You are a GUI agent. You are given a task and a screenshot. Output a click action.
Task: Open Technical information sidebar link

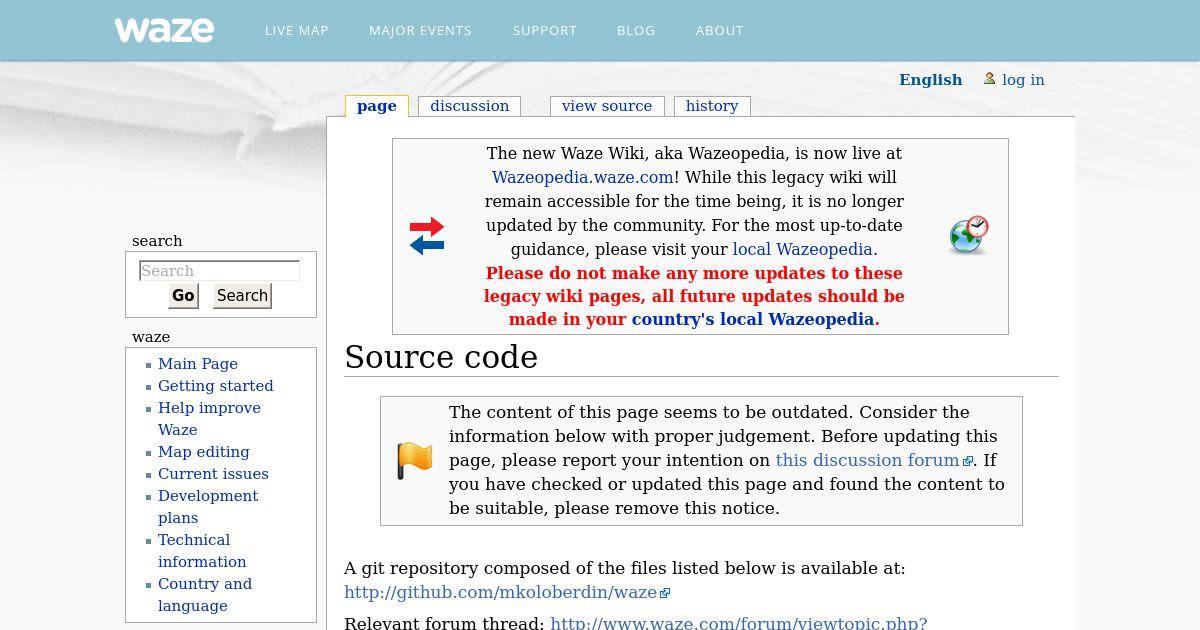tap(202, 551)
